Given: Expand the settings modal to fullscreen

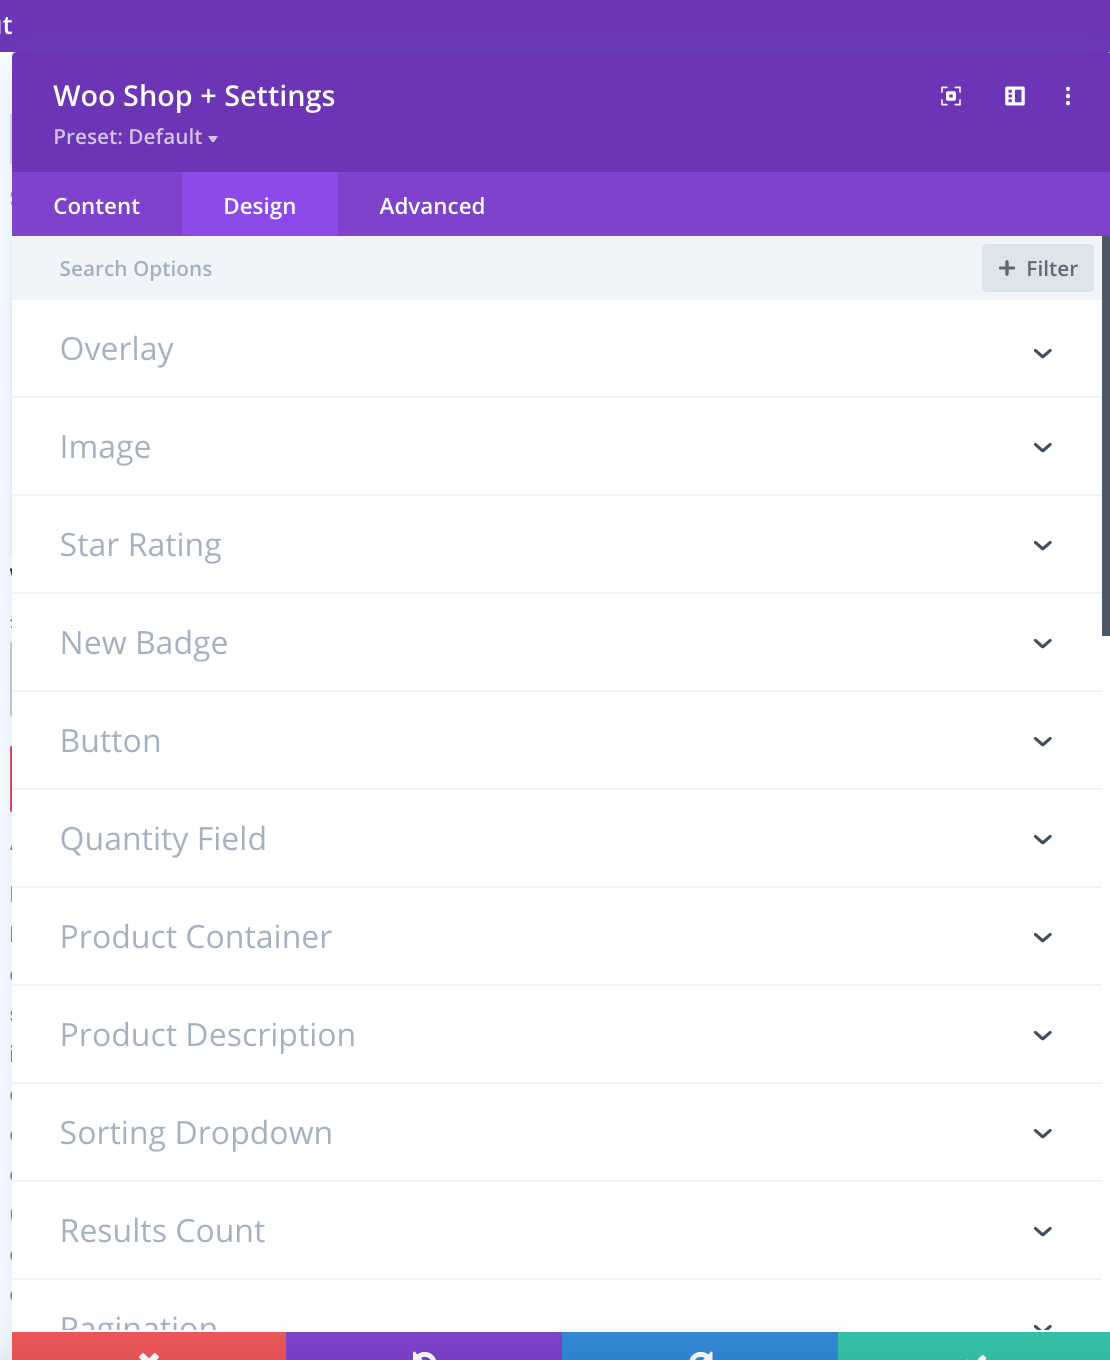Looking at the screenshot, I should click(951, 96).
